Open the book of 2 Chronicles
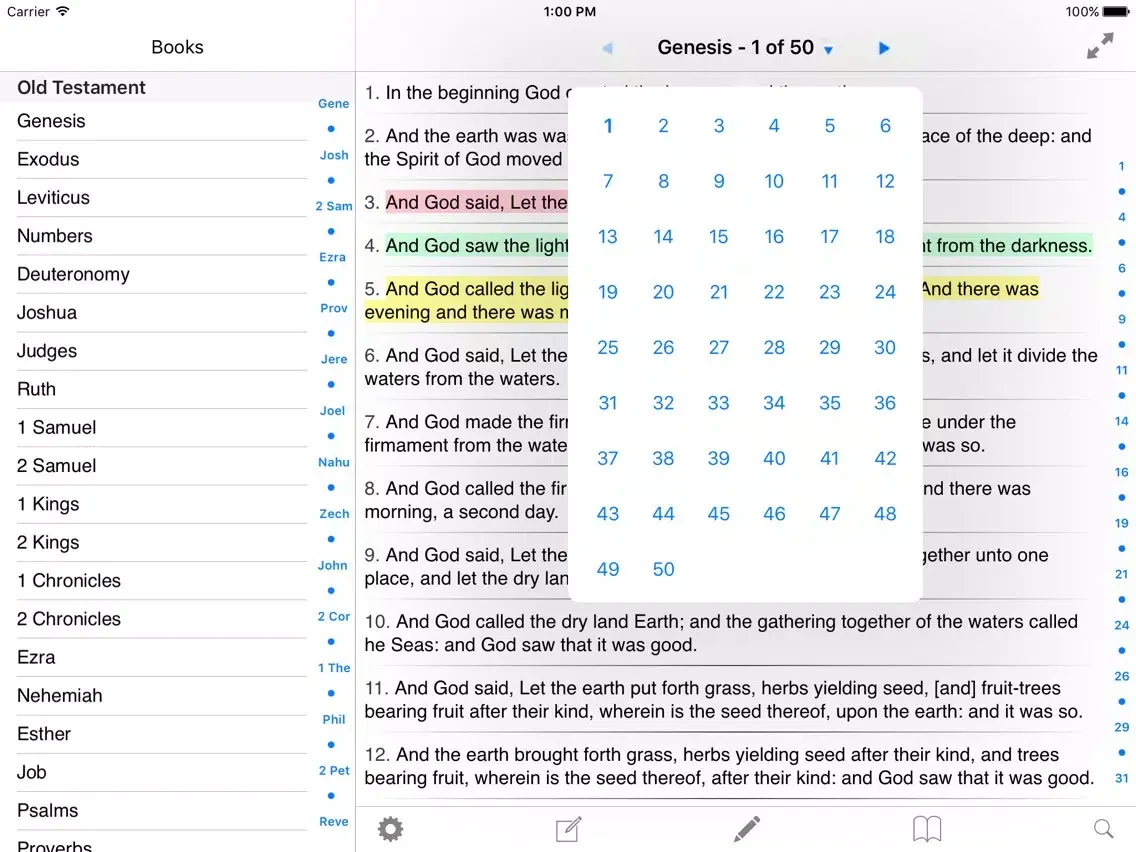This screenshot has width=1136, height=852. 162,619
